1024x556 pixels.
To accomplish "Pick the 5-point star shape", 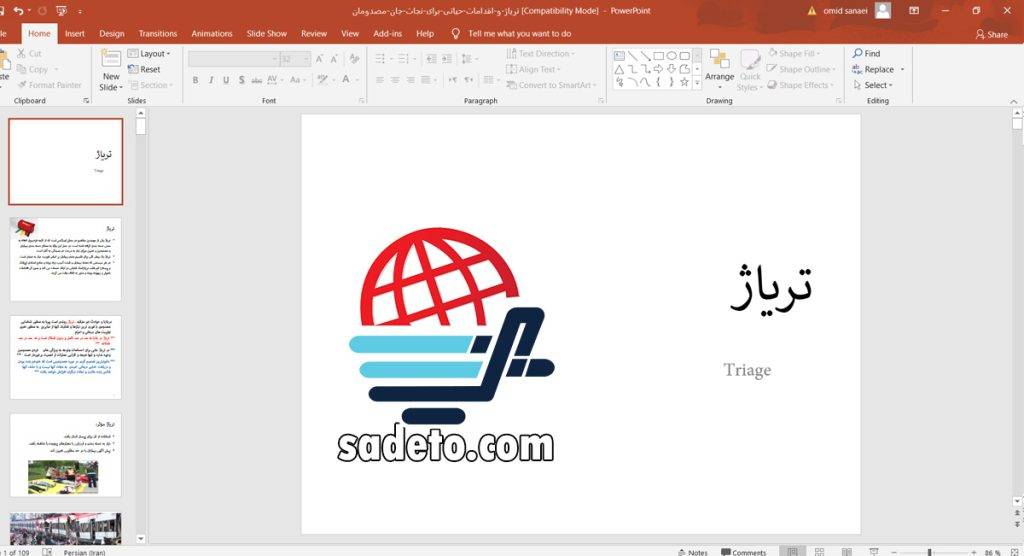I will 684,82.
